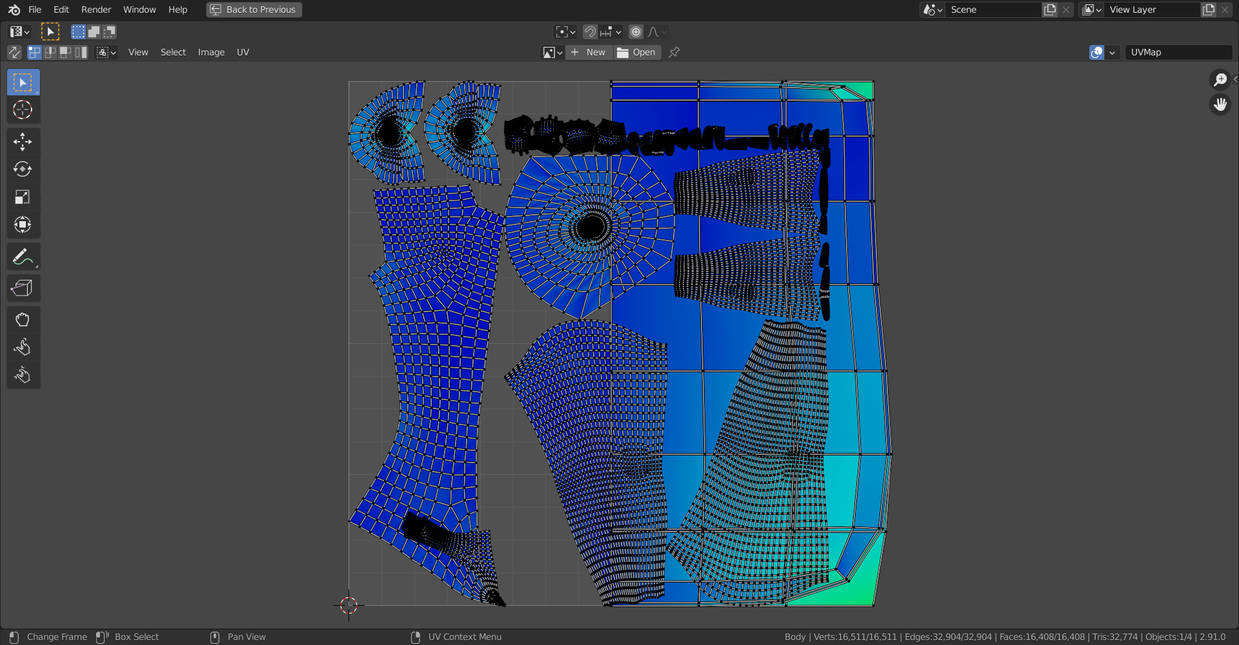
Task: Click the UVMap active UV field
Action: 1179,52
